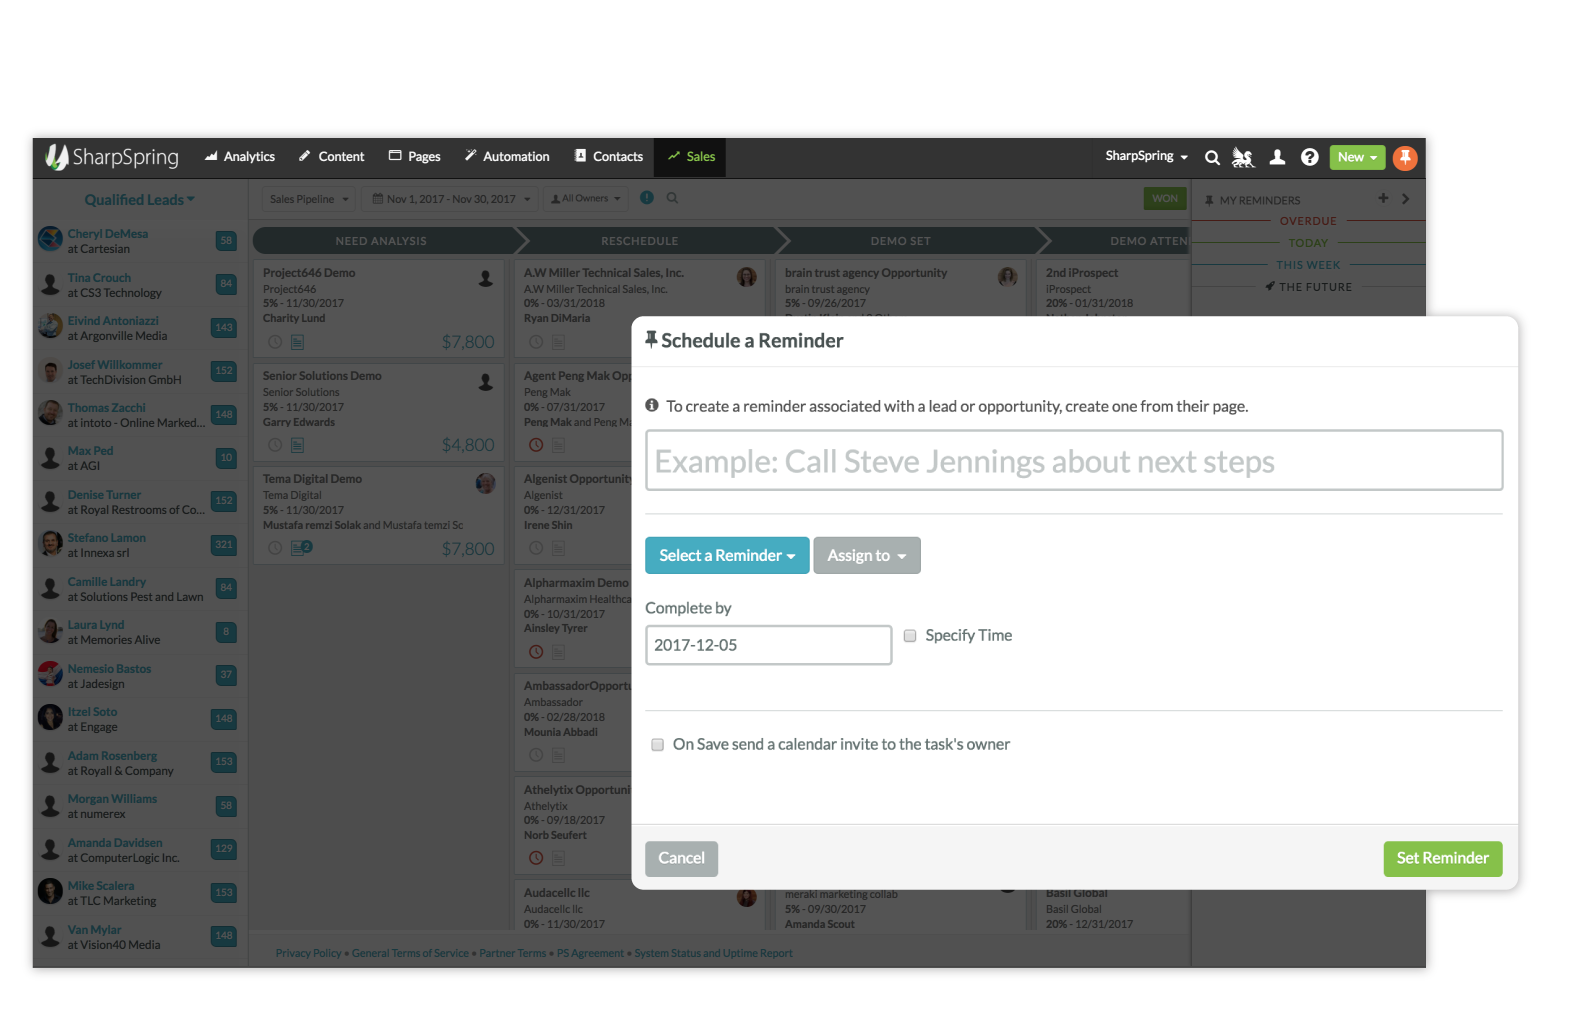Click the clock icon on Project646 Demo card
Viewport: 1594px width, 1030px height.
tap(275, 342)
